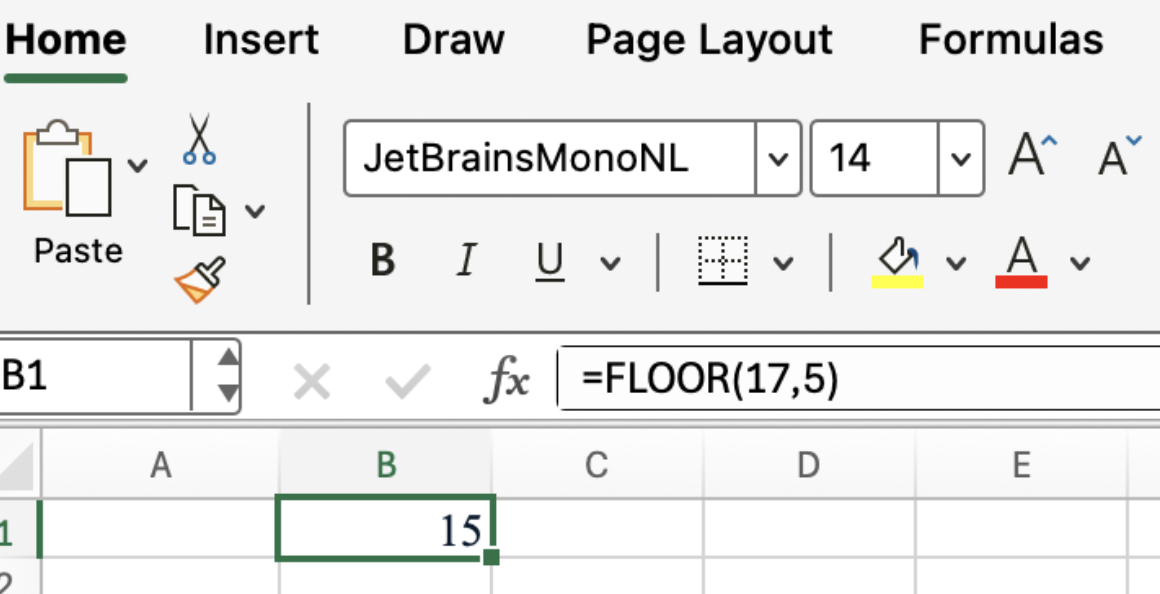The height and width of the screenshot is (594, 1160).
Task: Expand the Borders options dropdown arrow
Action: tap(783, 263)
